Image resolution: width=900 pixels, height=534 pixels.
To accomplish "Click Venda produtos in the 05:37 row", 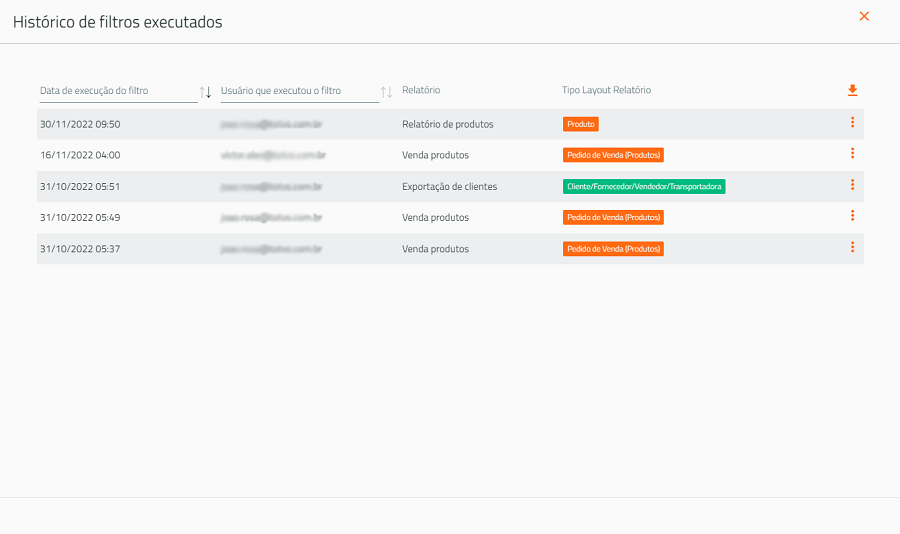I will [435, 249].
